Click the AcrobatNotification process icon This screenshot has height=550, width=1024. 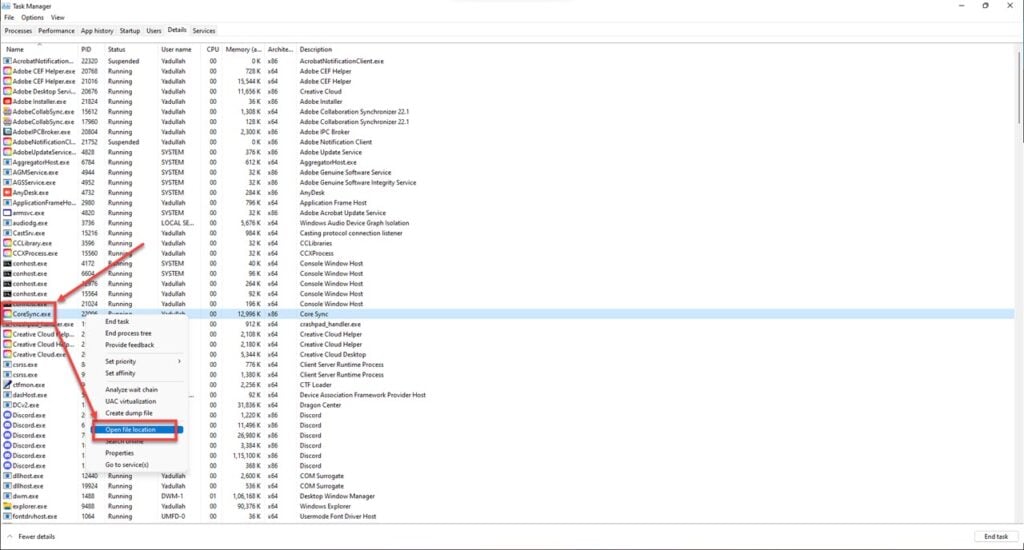pyautogui.click(x=7, y=61)
